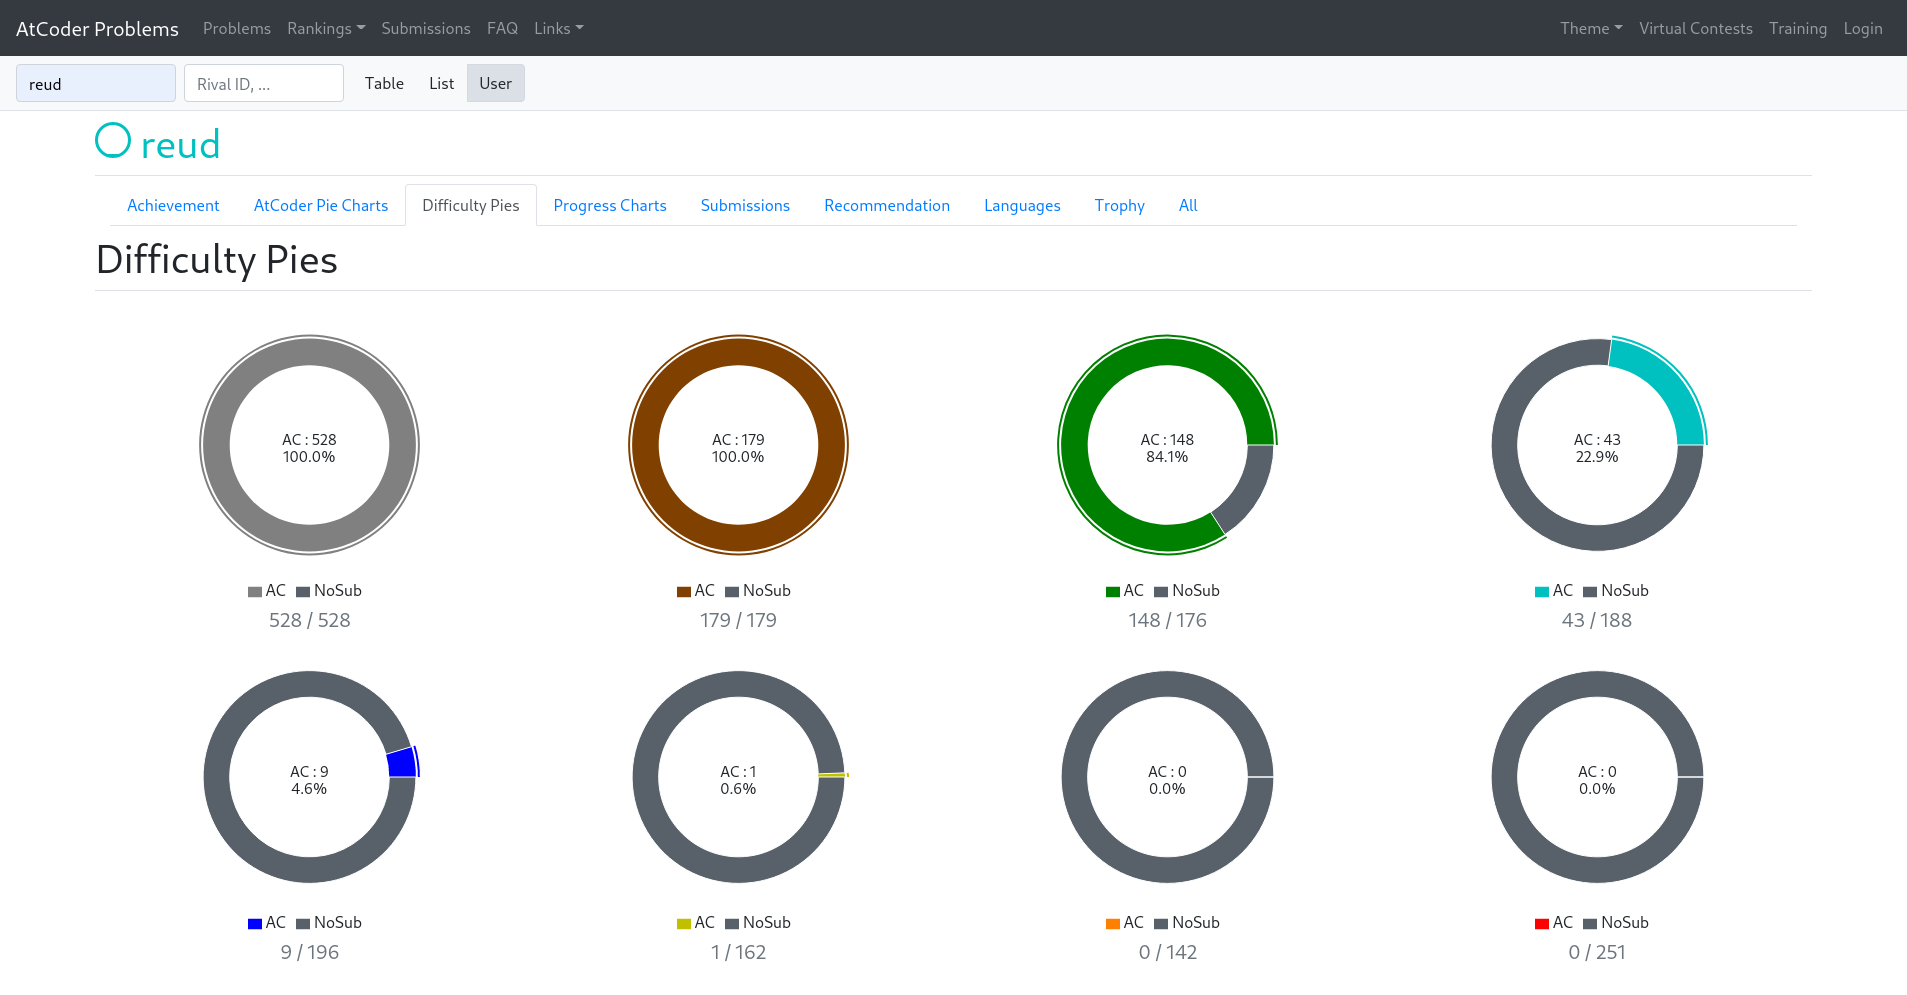This screenshot has width=1907, height=995.
Task: Click the red AC legend marker
Action: pos(1542,923)
